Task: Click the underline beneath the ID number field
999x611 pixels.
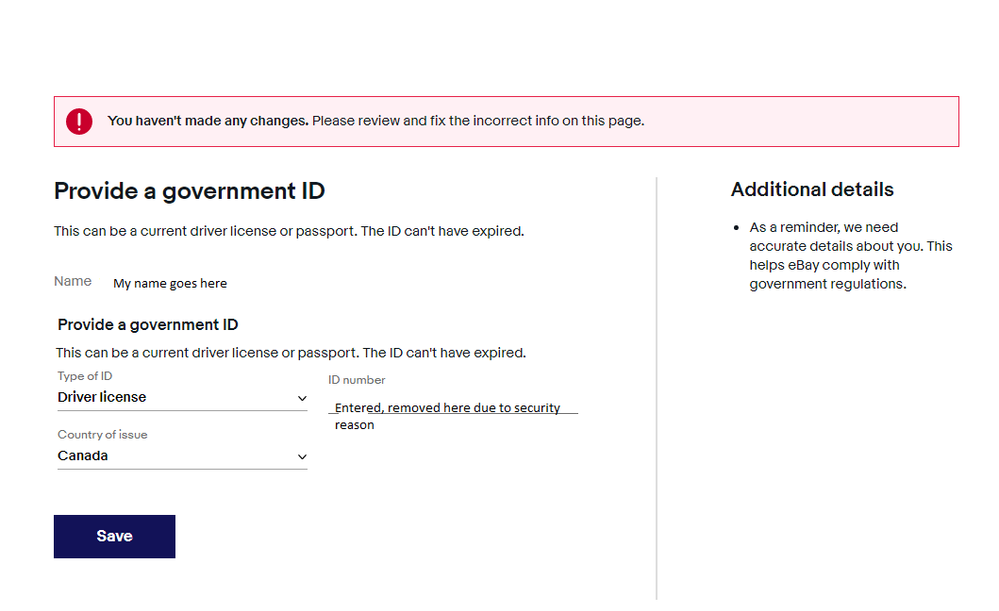Action: pyautogui.click(x=453, y=414)
